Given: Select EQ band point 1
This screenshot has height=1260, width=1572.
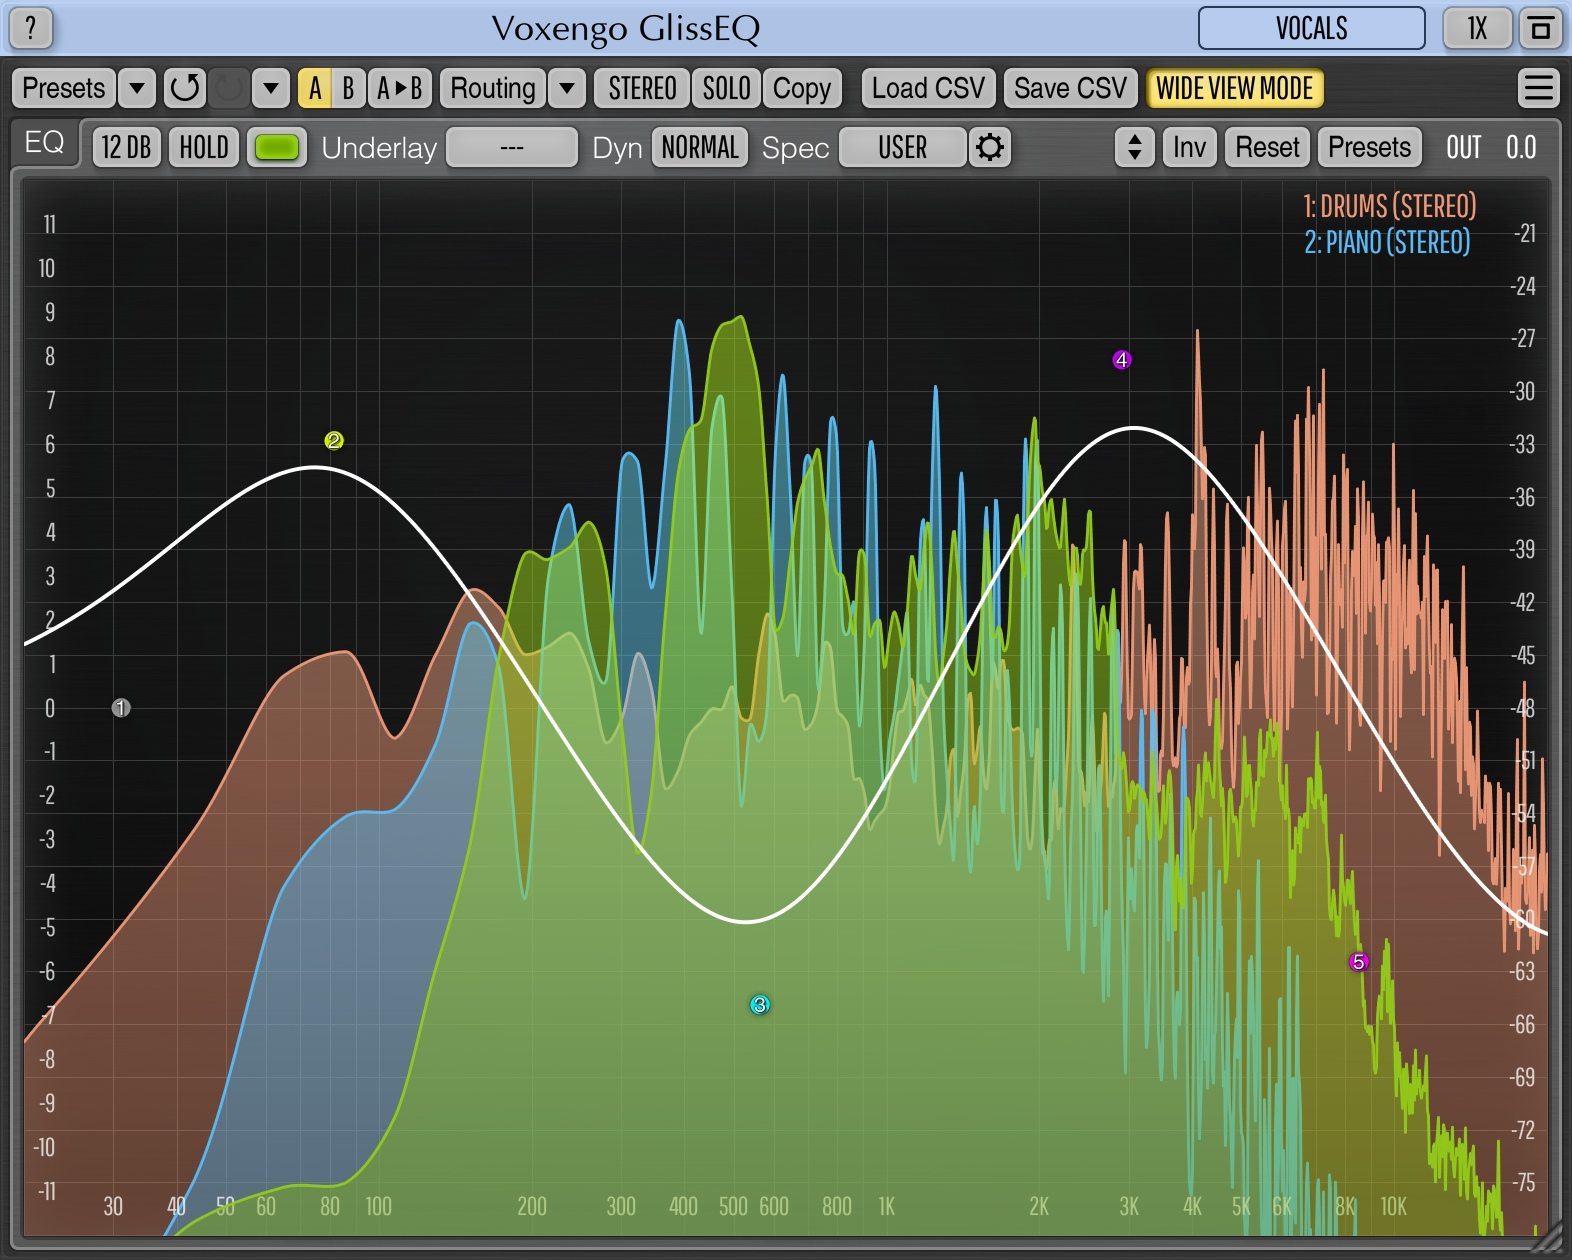Looking at the screenshot, I should point(121,708).
